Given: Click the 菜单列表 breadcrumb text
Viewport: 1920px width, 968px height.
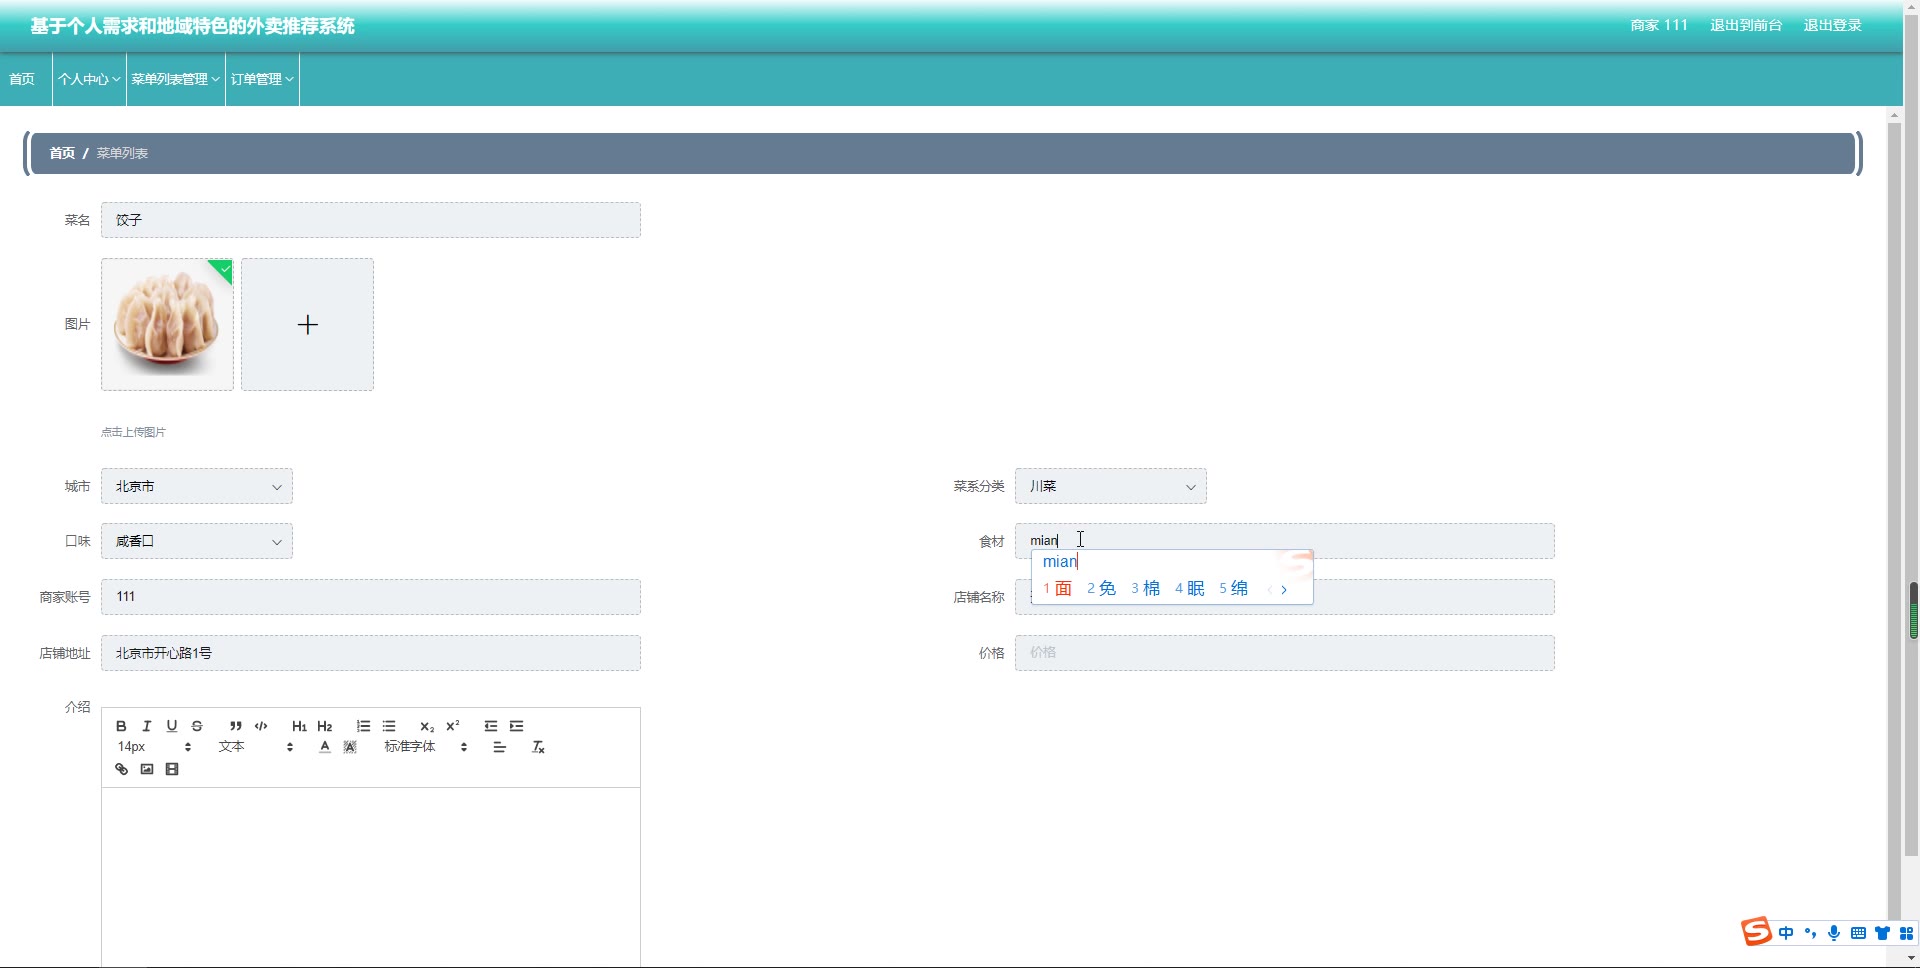Looking at the screenshot, I should point(122,153).
